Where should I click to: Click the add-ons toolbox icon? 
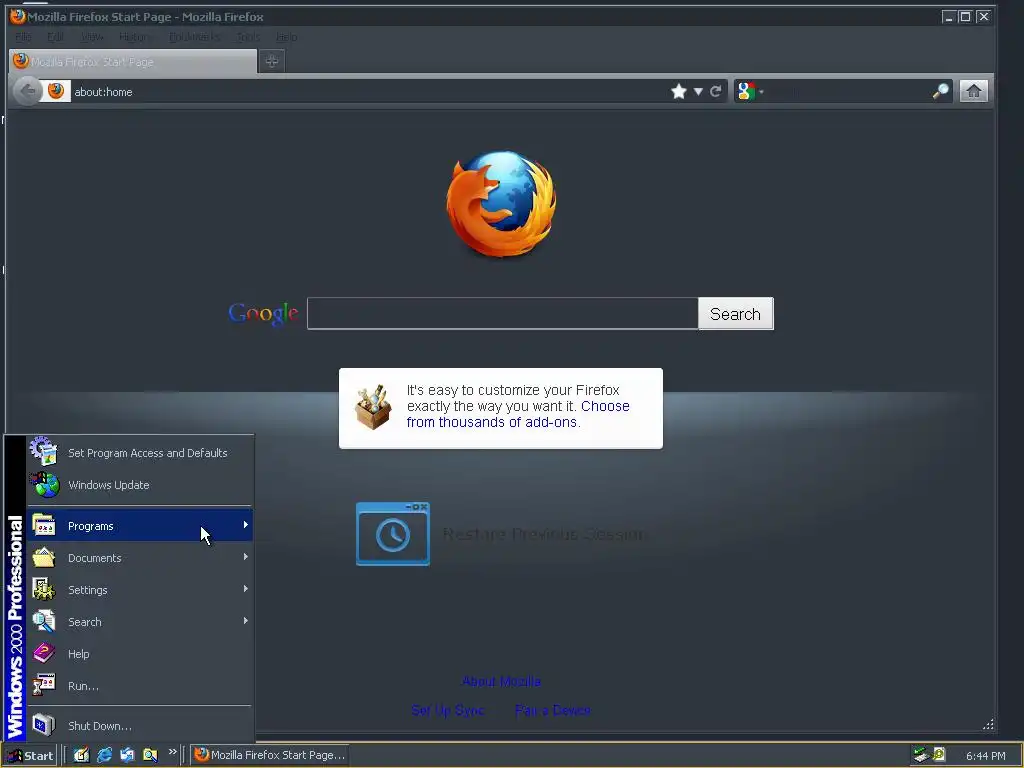pyautogui.click(x=373, y=407)
